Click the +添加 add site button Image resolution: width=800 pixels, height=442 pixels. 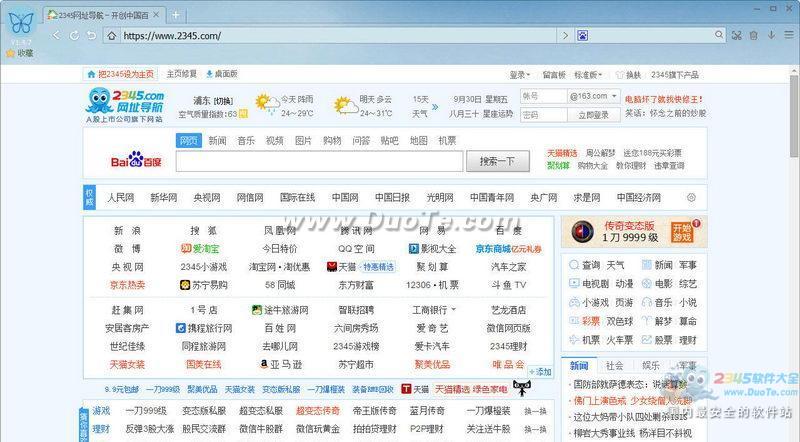(x=541, y=372)
